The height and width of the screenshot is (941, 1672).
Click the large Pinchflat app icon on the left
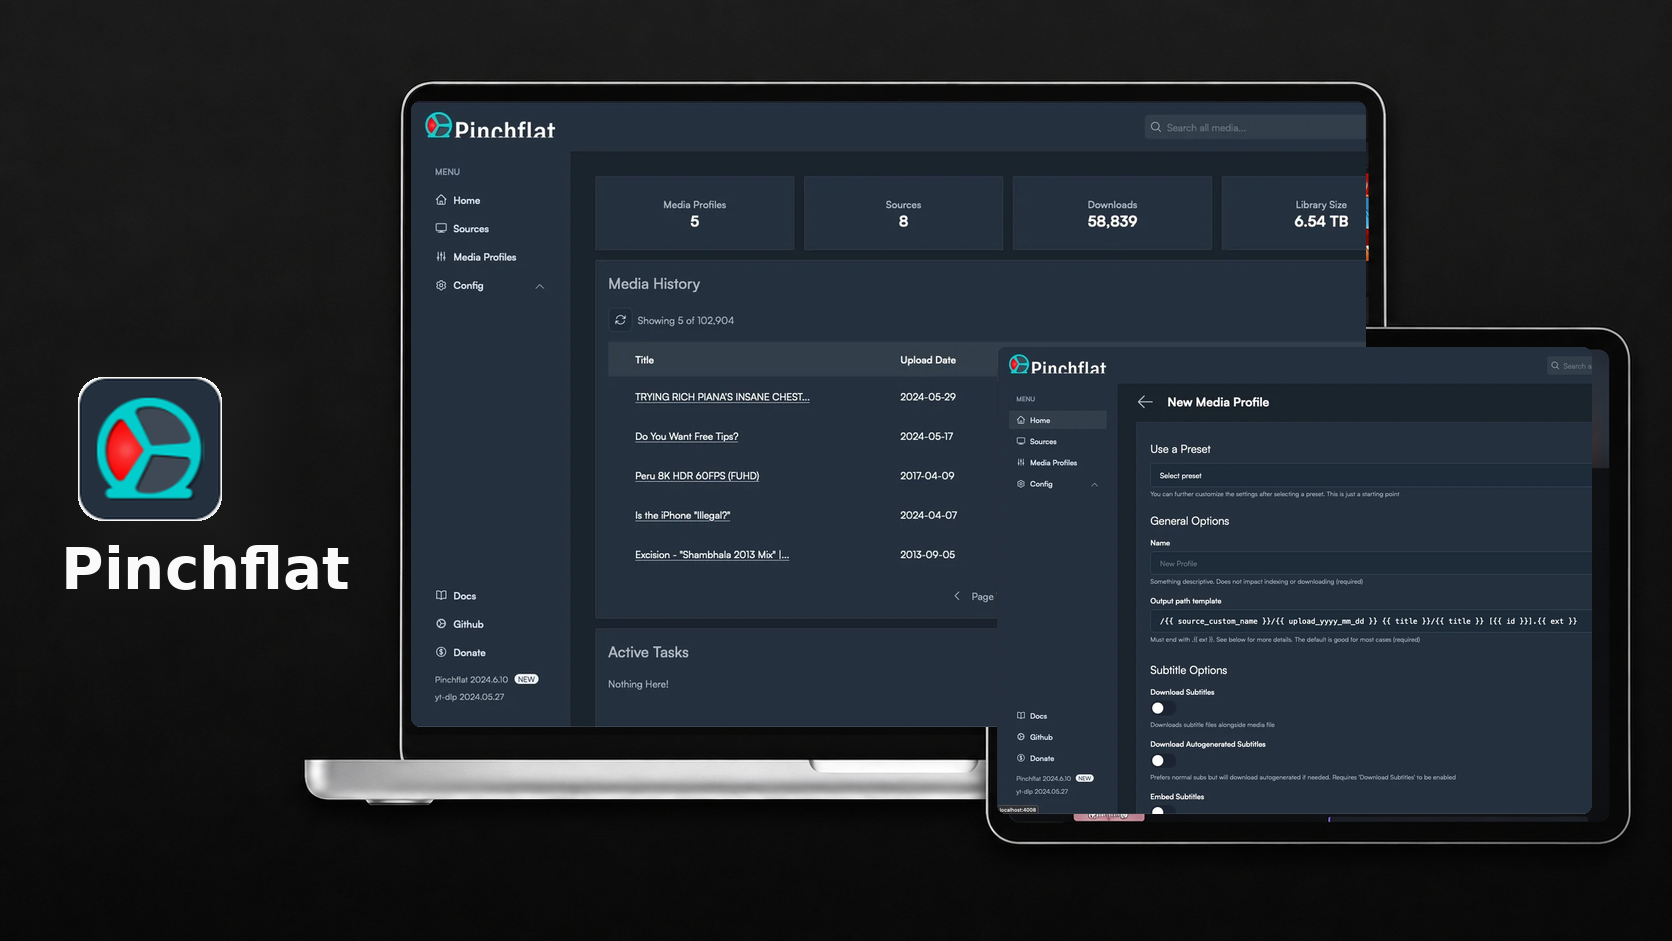pos(150,449)
